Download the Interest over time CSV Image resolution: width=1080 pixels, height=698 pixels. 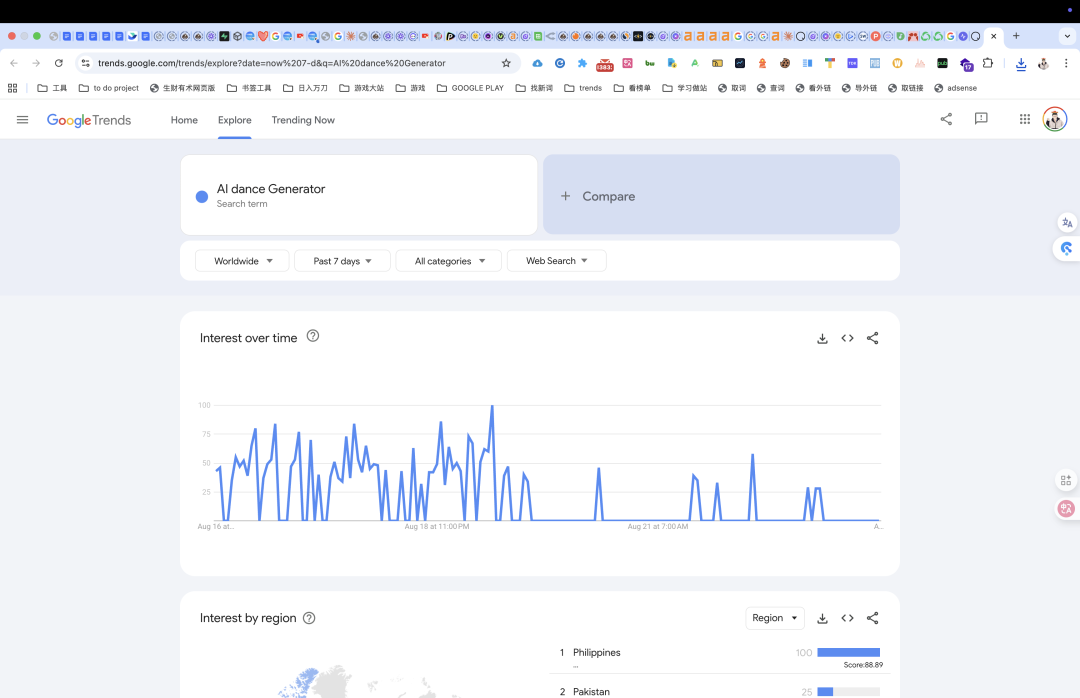tap(822, 338)
